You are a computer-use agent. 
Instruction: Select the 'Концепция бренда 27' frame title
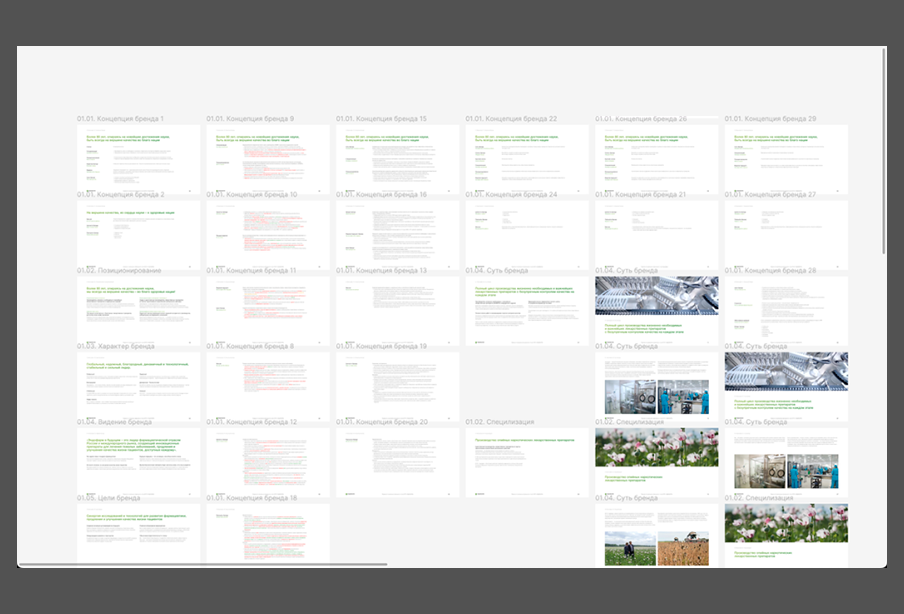(x=770, y=195)
